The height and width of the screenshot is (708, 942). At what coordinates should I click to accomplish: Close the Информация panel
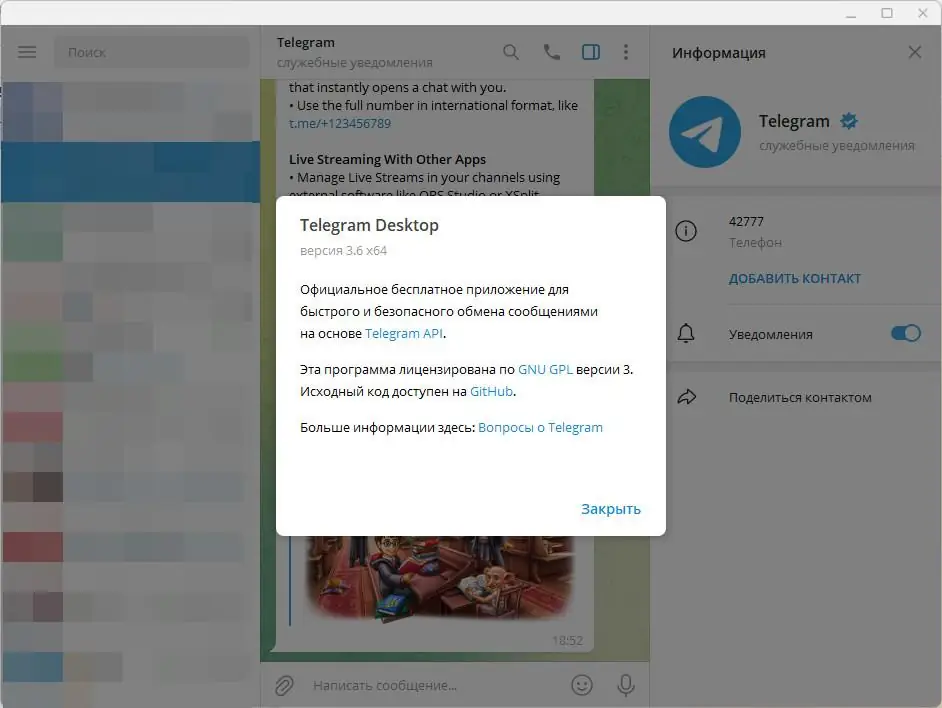coord(914,52)
